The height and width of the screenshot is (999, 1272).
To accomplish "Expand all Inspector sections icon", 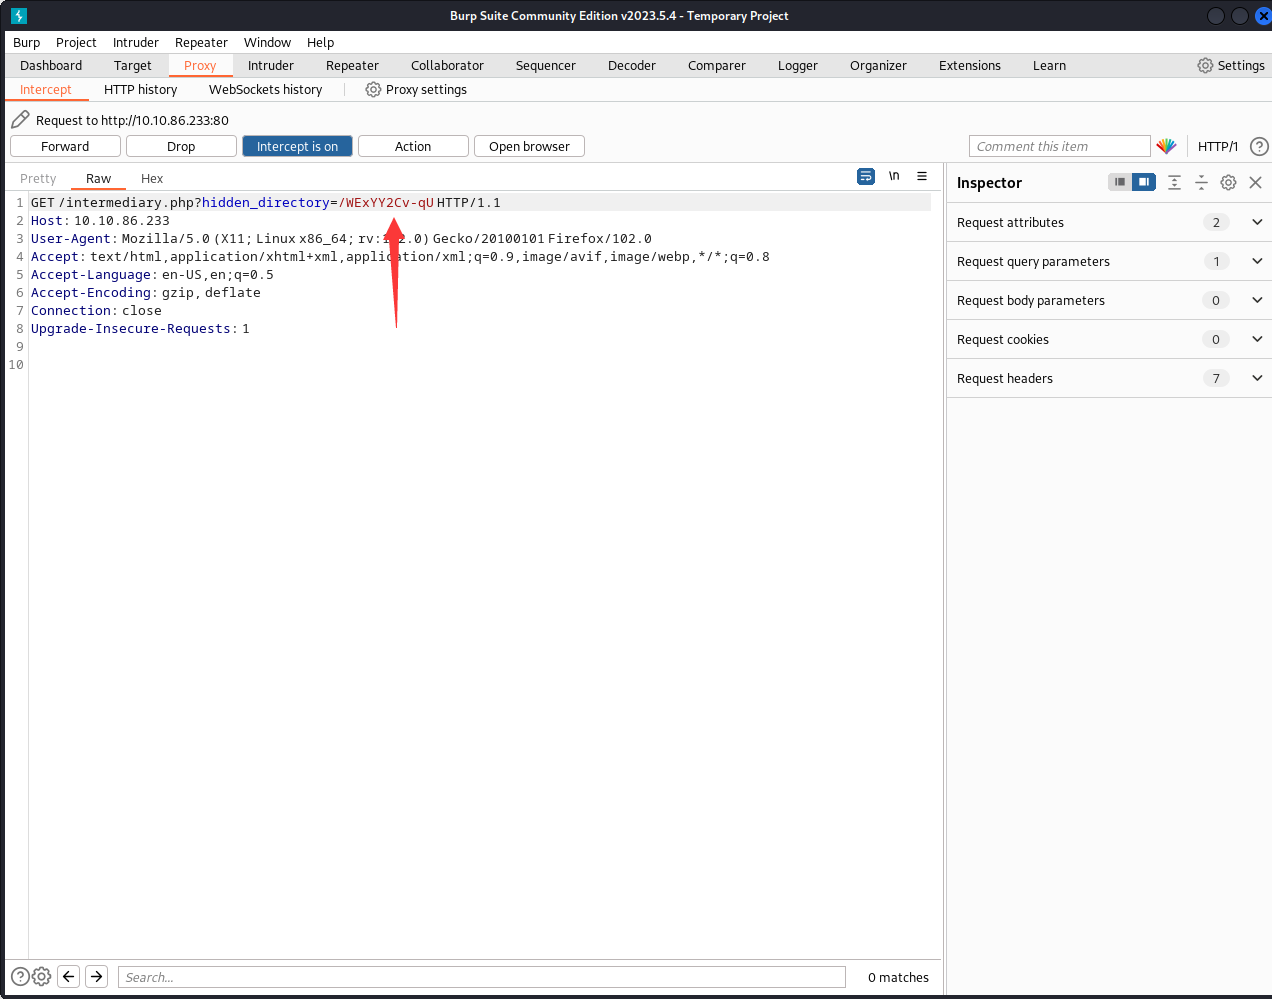I will click(x=1174, y=182).
